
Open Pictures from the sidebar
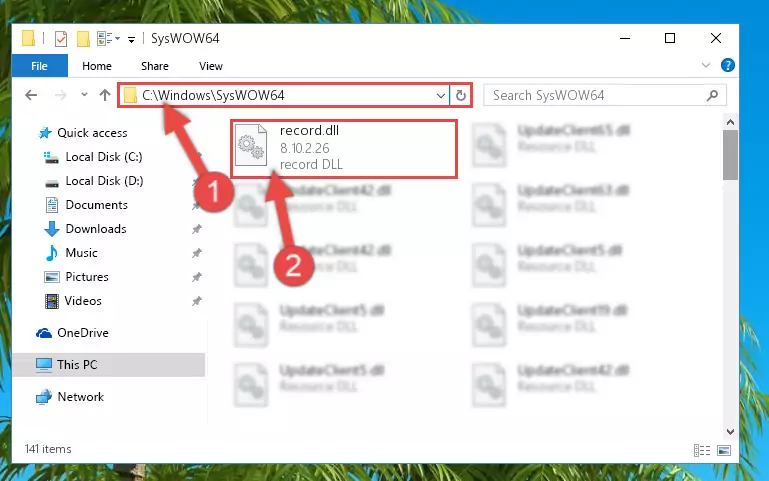tap(87, 277)
